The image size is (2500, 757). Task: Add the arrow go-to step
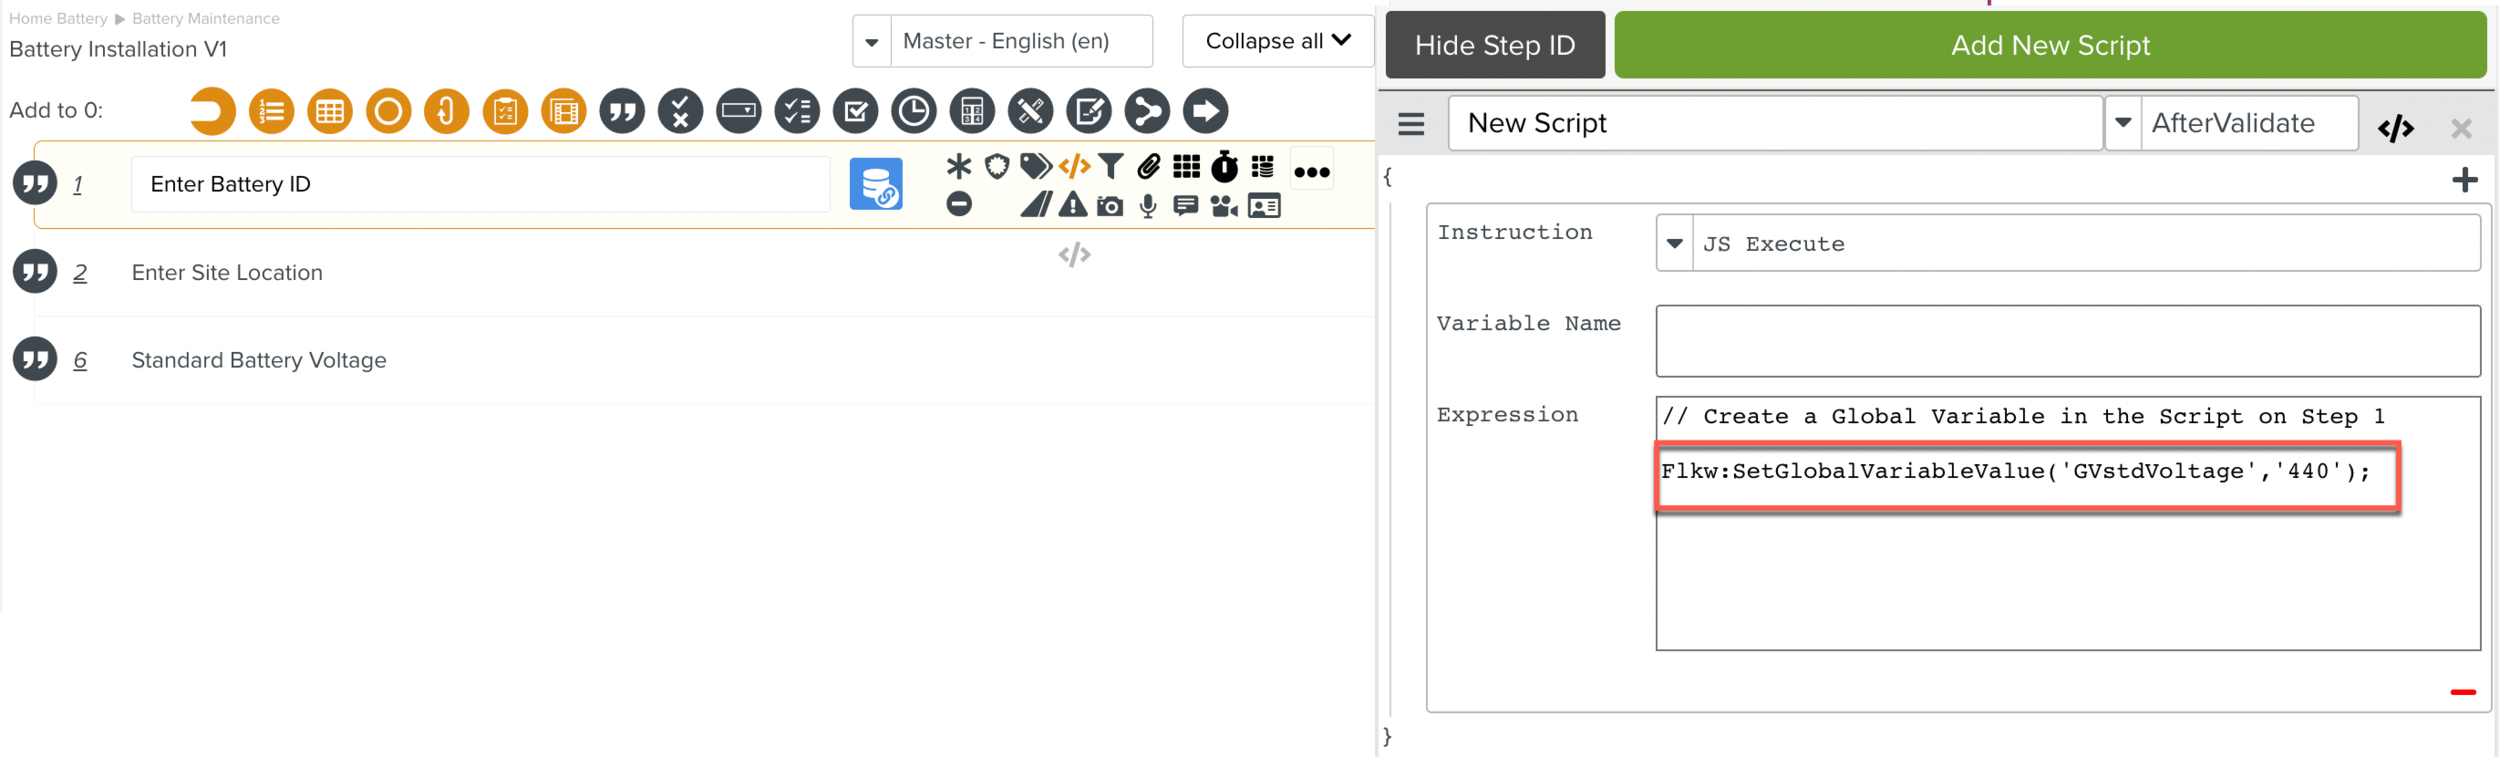pyautogui.click(x=1206, y=111)
